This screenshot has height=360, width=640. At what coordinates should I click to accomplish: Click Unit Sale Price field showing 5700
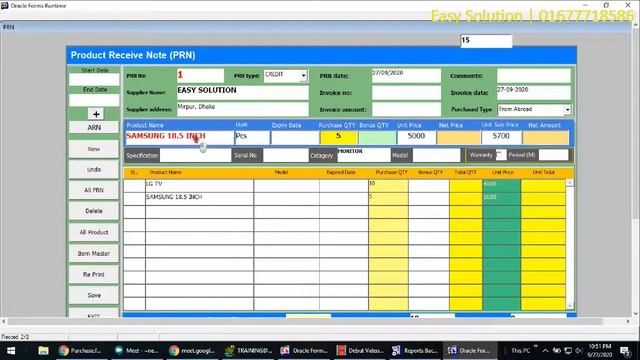[501, 137]
